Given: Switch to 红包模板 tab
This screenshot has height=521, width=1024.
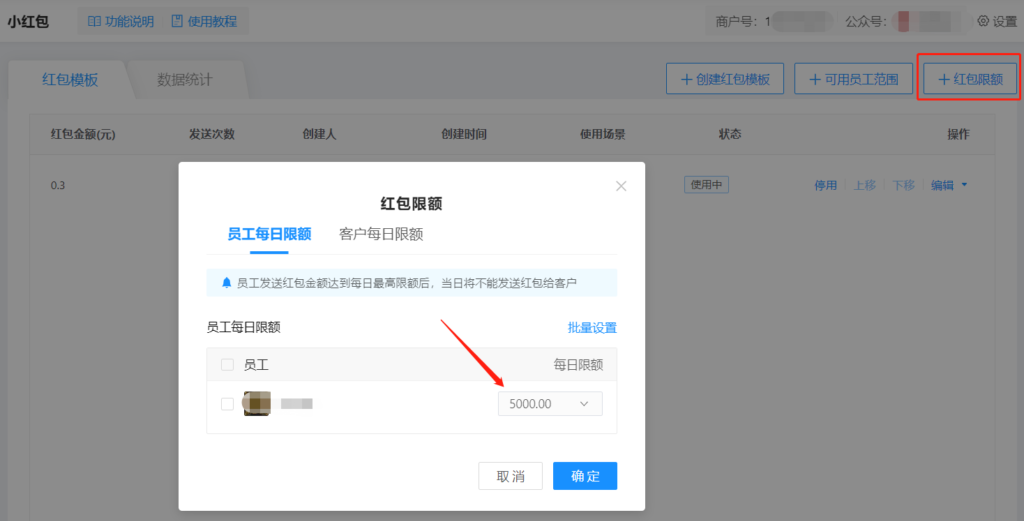Looking at the screenshot, I should tap(70, 80).
